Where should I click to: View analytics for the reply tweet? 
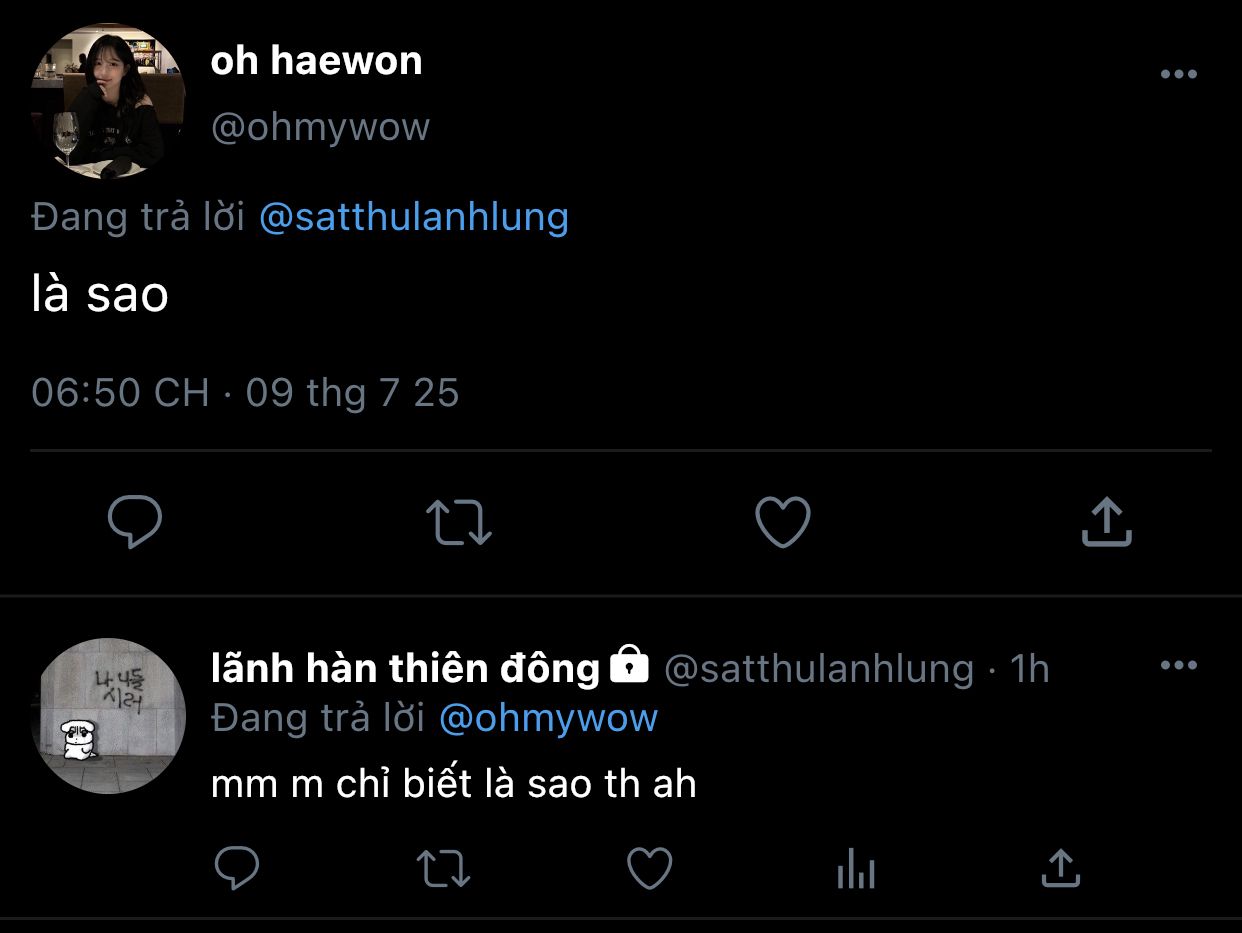tap(856, 870)
